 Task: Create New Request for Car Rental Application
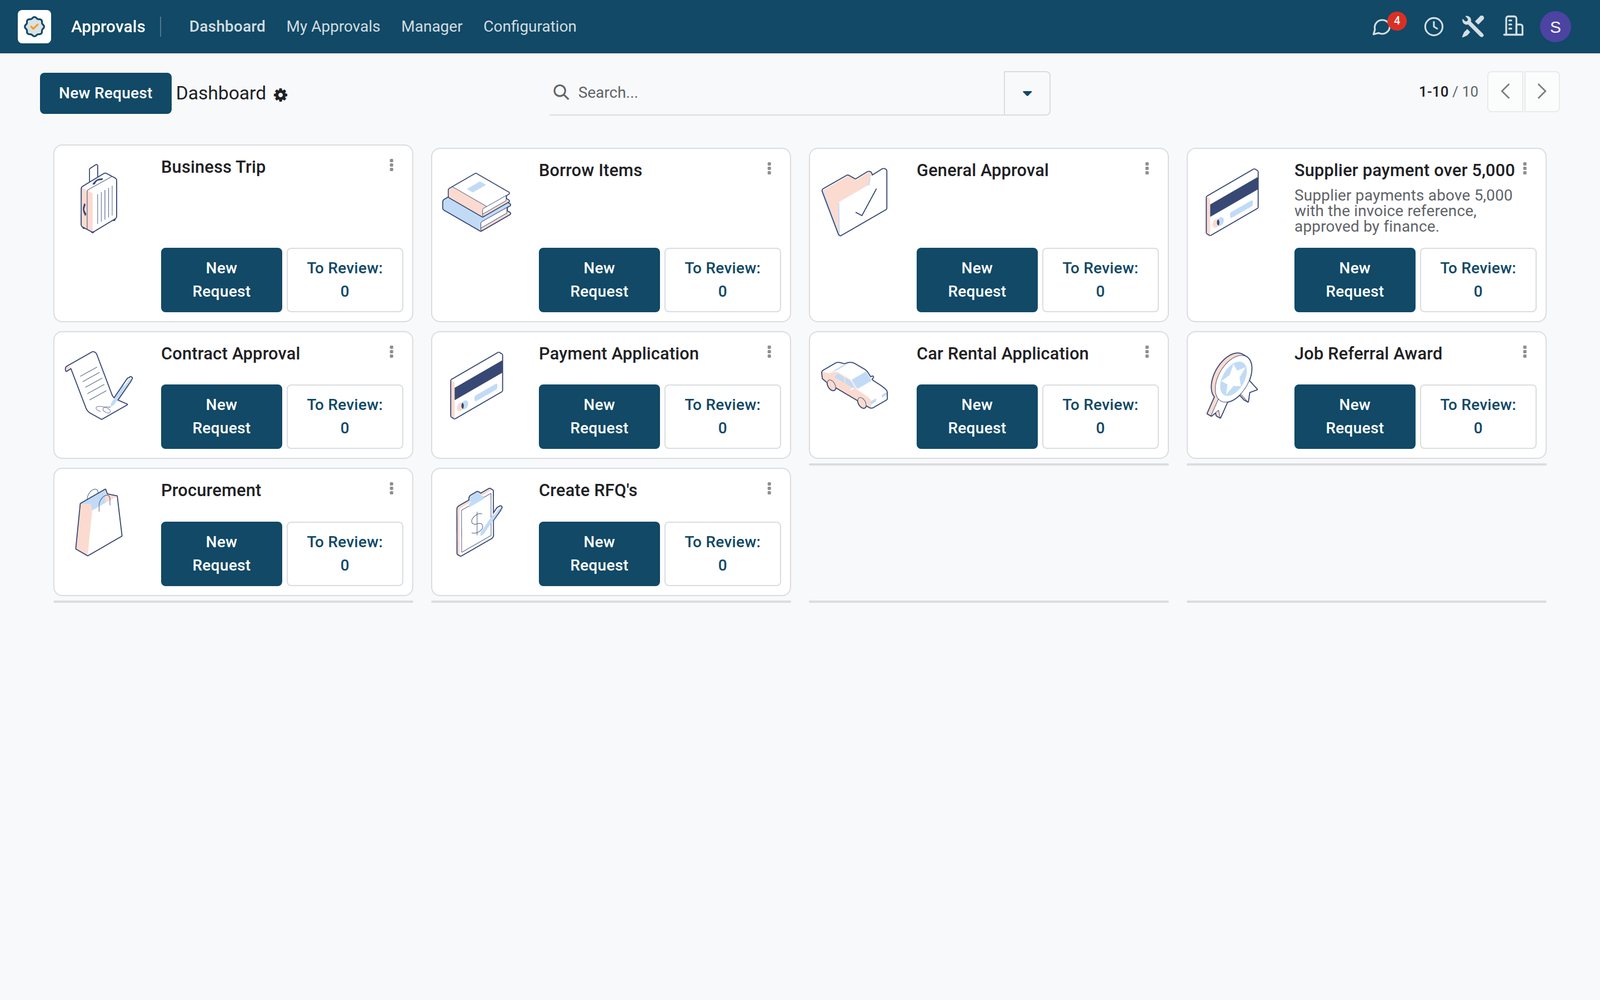click(977, 417)
